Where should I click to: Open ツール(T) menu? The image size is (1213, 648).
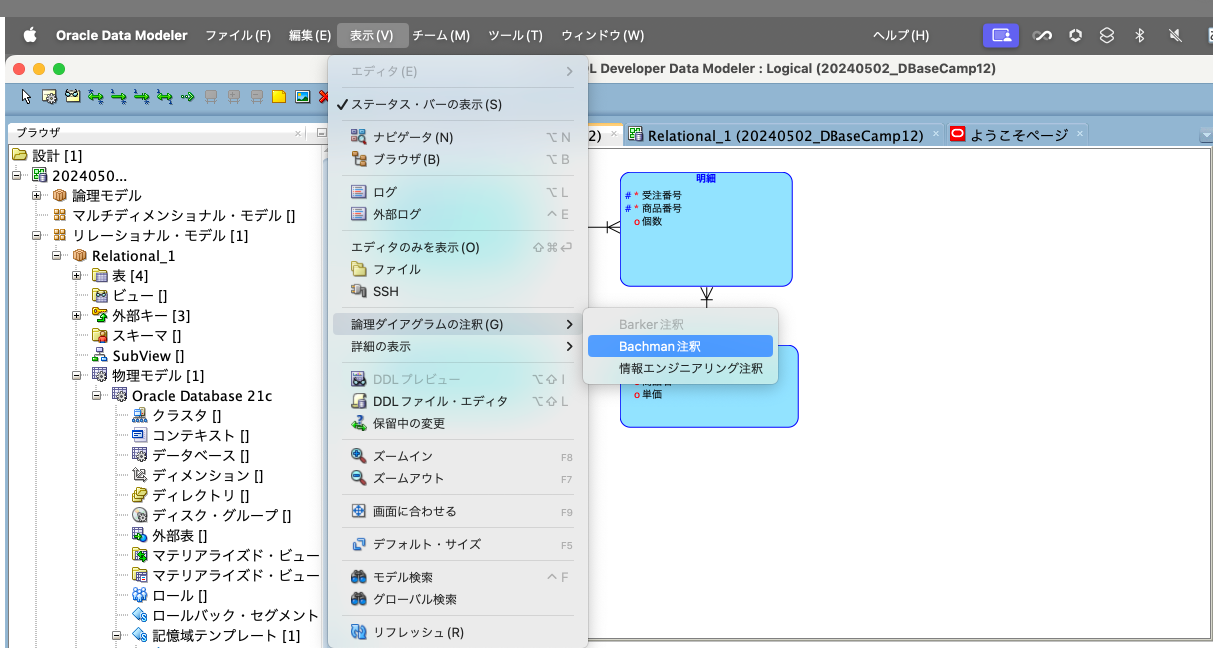tap(515, 35)
